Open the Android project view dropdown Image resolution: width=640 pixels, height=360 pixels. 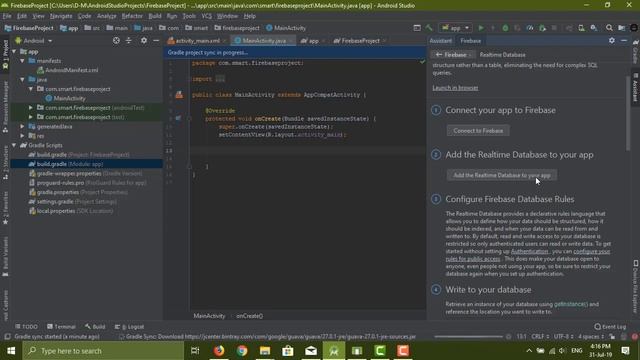tap(34, 41)
